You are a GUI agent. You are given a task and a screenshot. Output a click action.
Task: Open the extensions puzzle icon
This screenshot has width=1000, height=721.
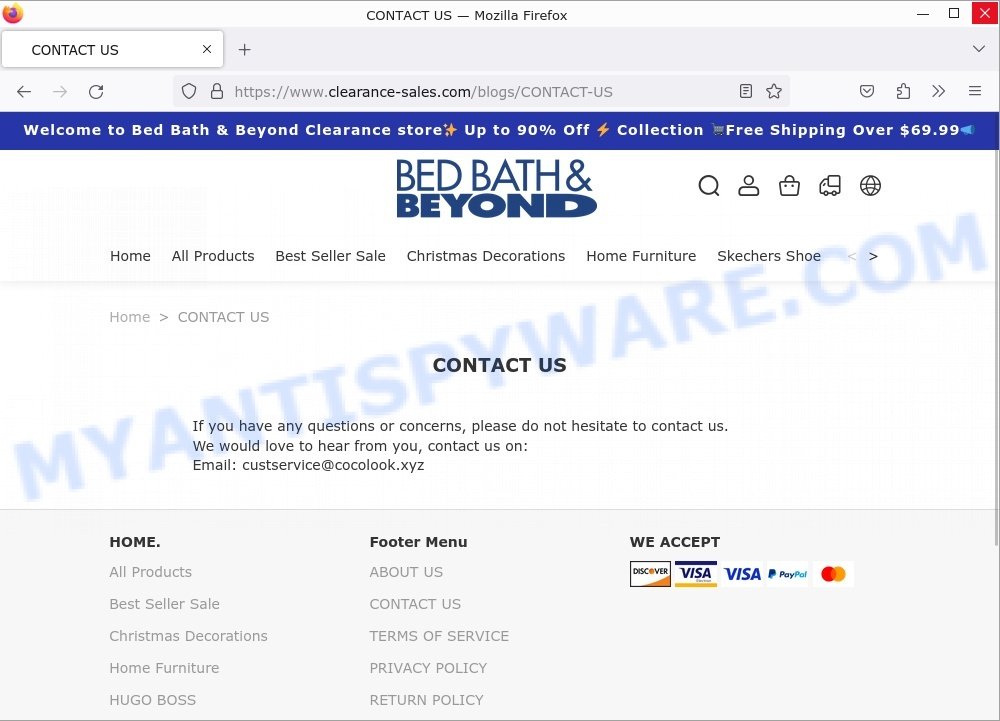click(903, 91)
